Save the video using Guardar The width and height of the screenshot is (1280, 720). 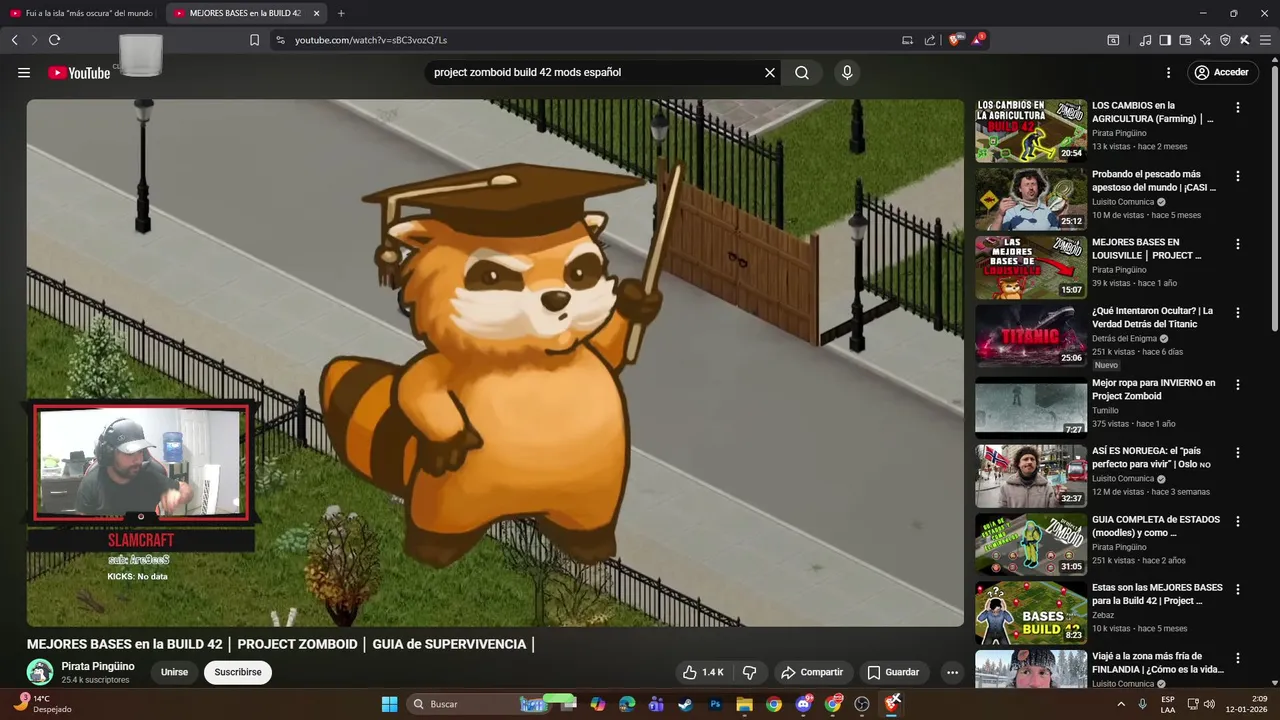(x=893, y=673)
